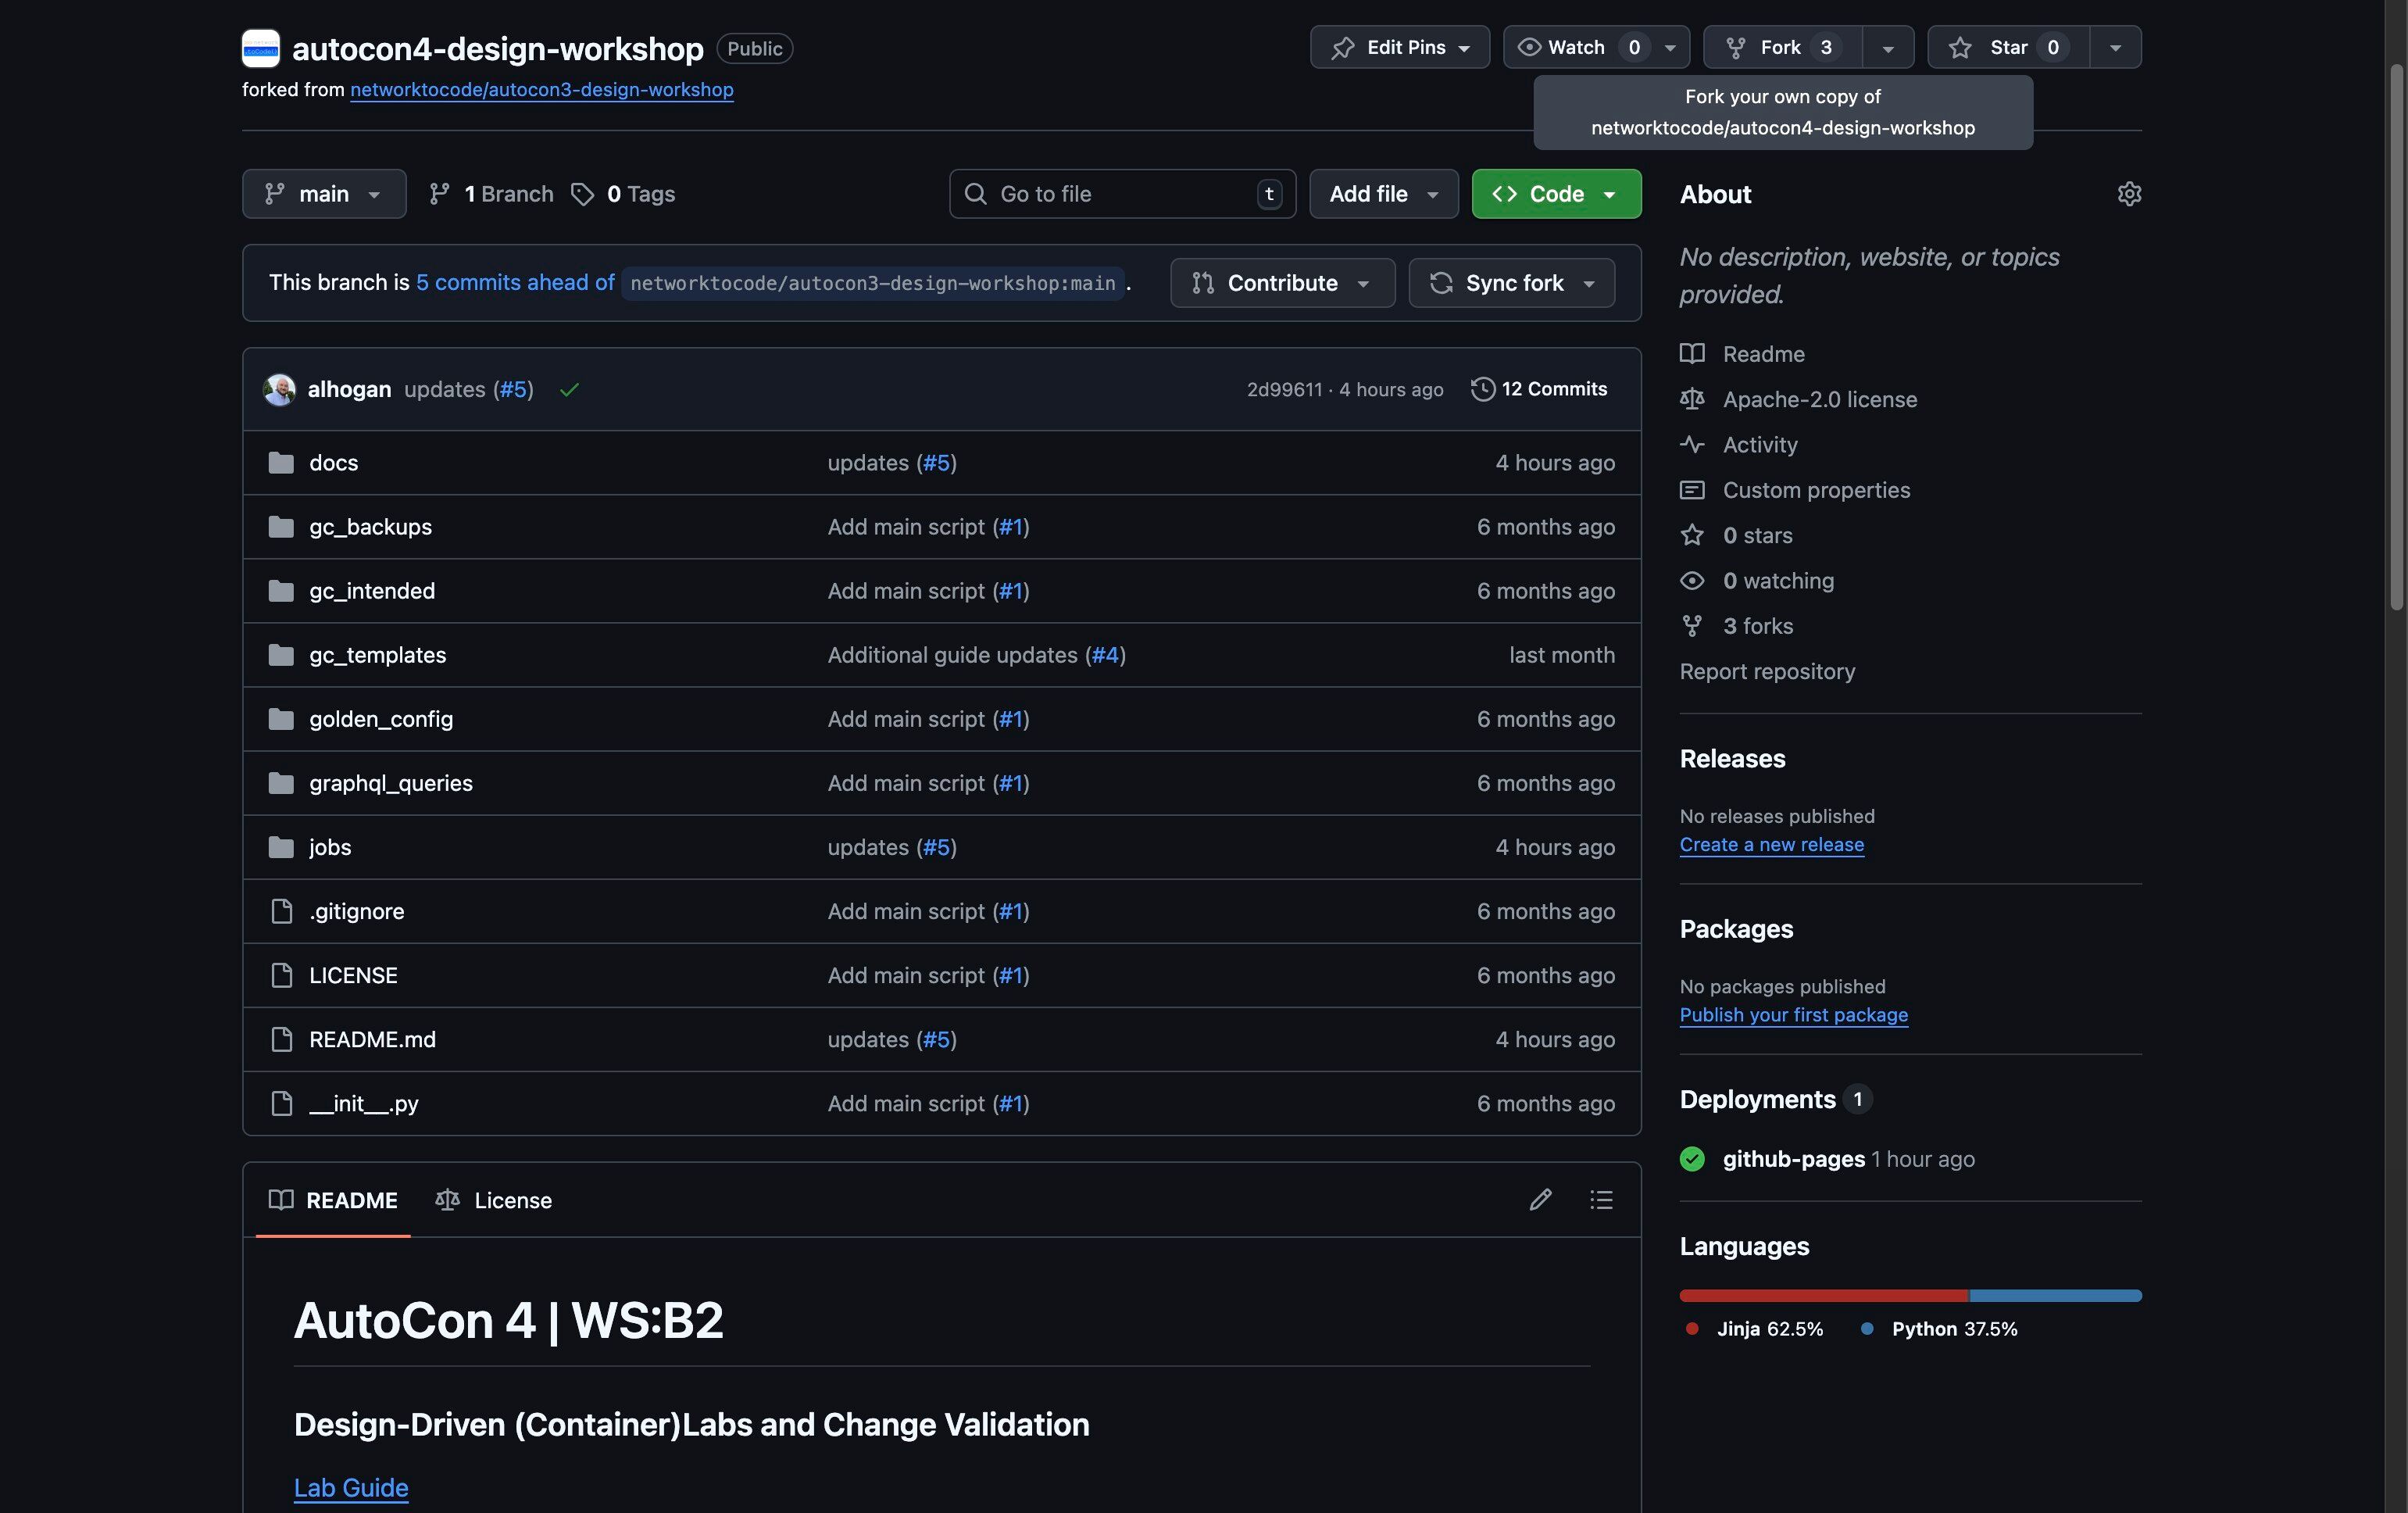Open README outline list icon
The image size is (2408, 1513).
point(1601,1199)
